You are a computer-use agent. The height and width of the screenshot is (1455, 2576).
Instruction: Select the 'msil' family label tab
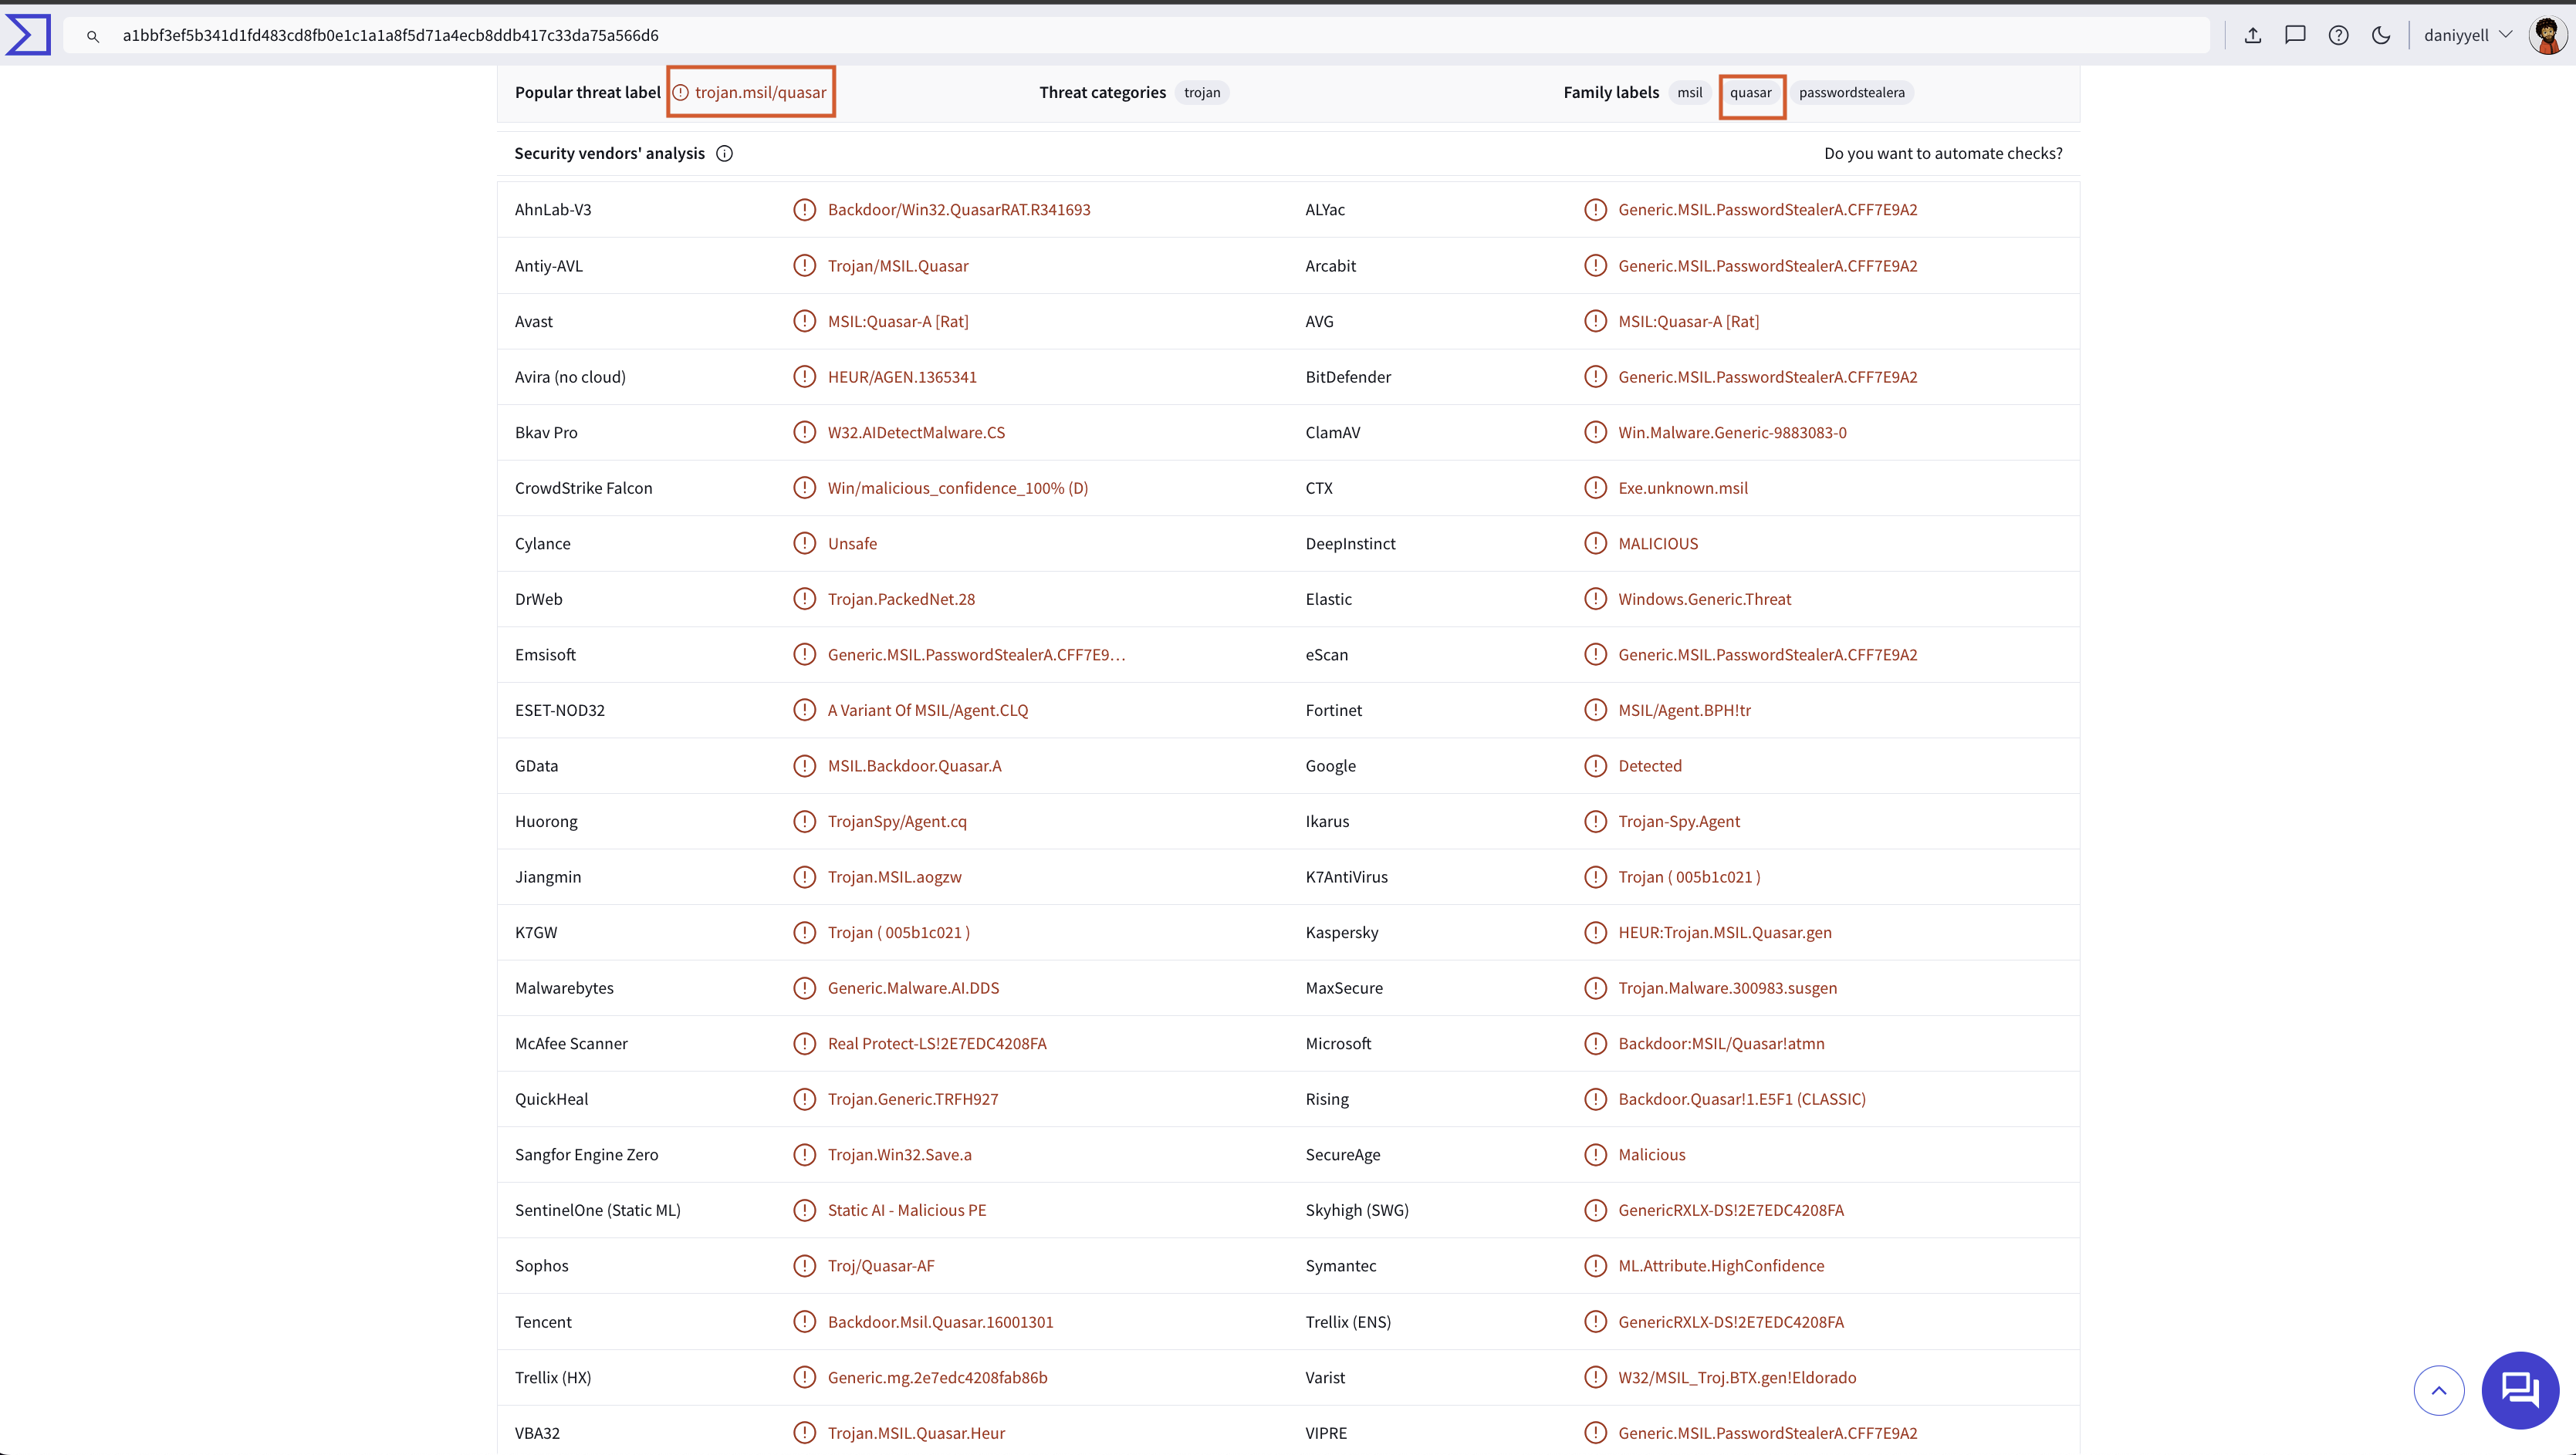point(1689,92)
